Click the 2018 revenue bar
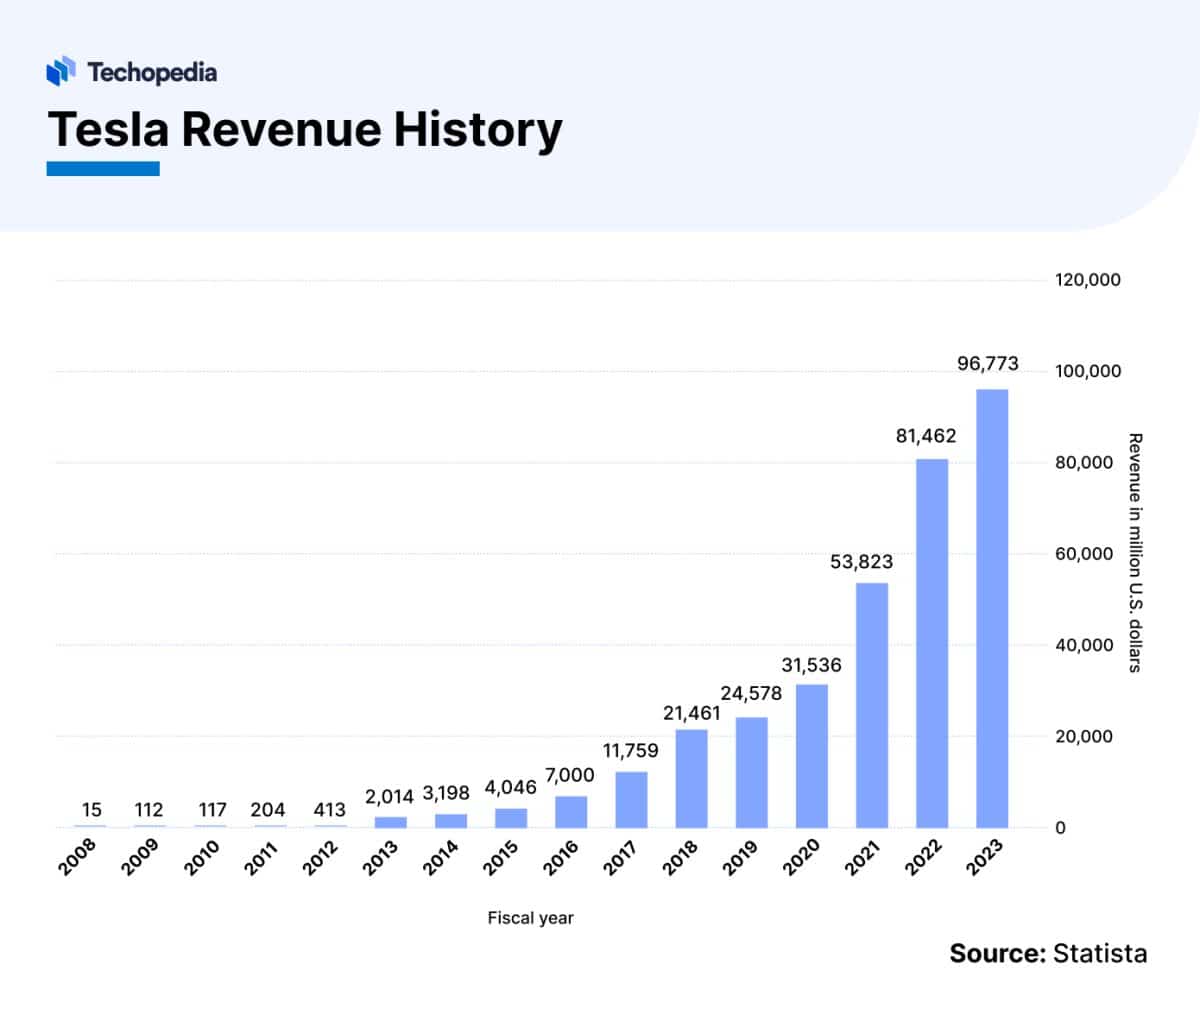Screen dimensions: 1200x1015 pyautogui.click(x=691, y=779)
